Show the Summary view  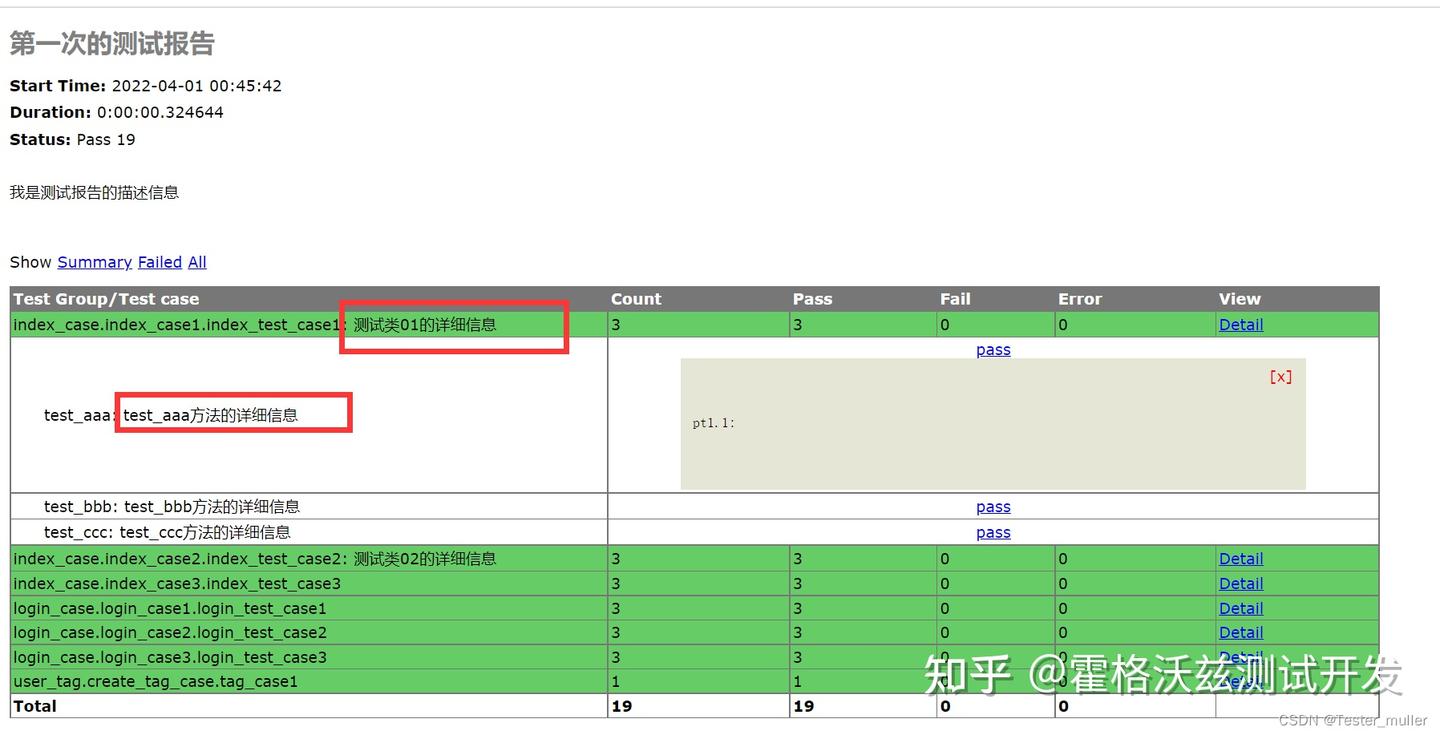94,262
